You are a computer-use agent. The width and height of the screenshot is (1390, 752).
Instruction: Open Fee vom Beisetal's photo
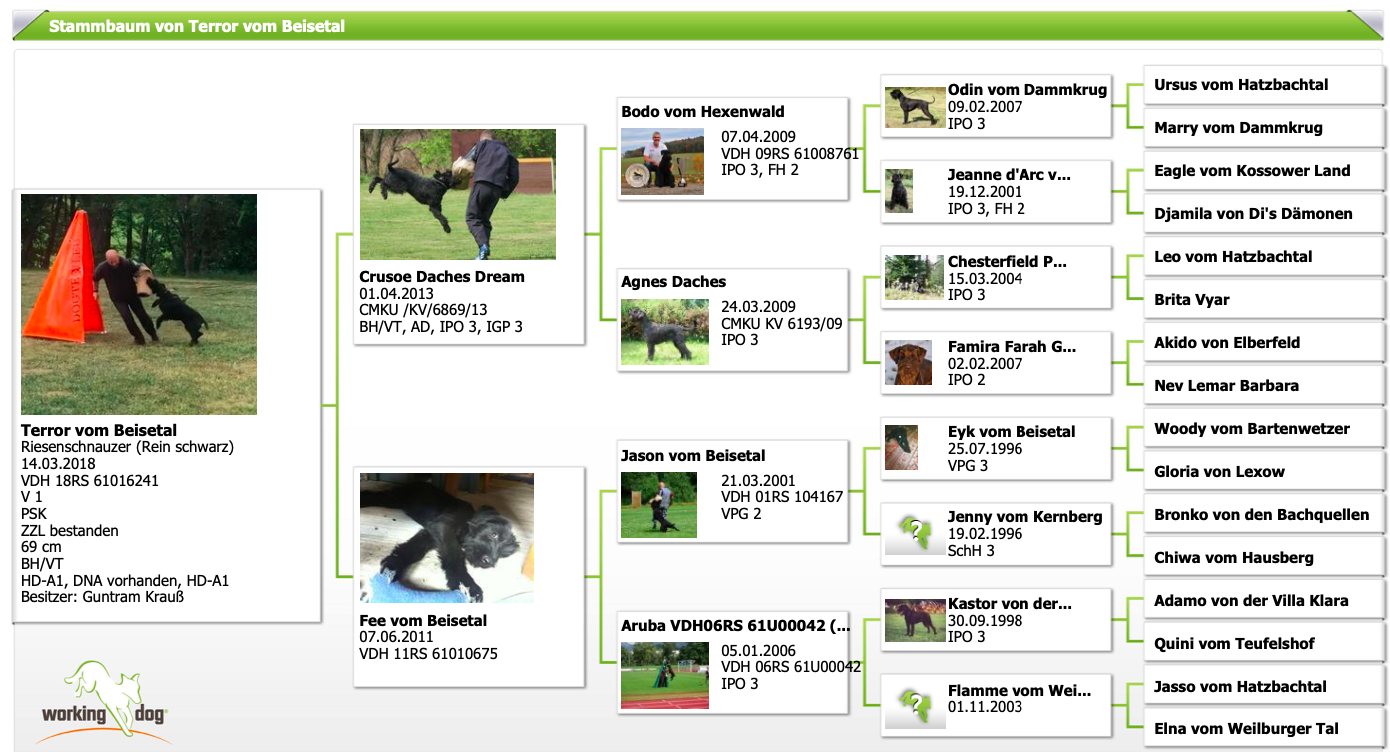[x=447, y=538]
